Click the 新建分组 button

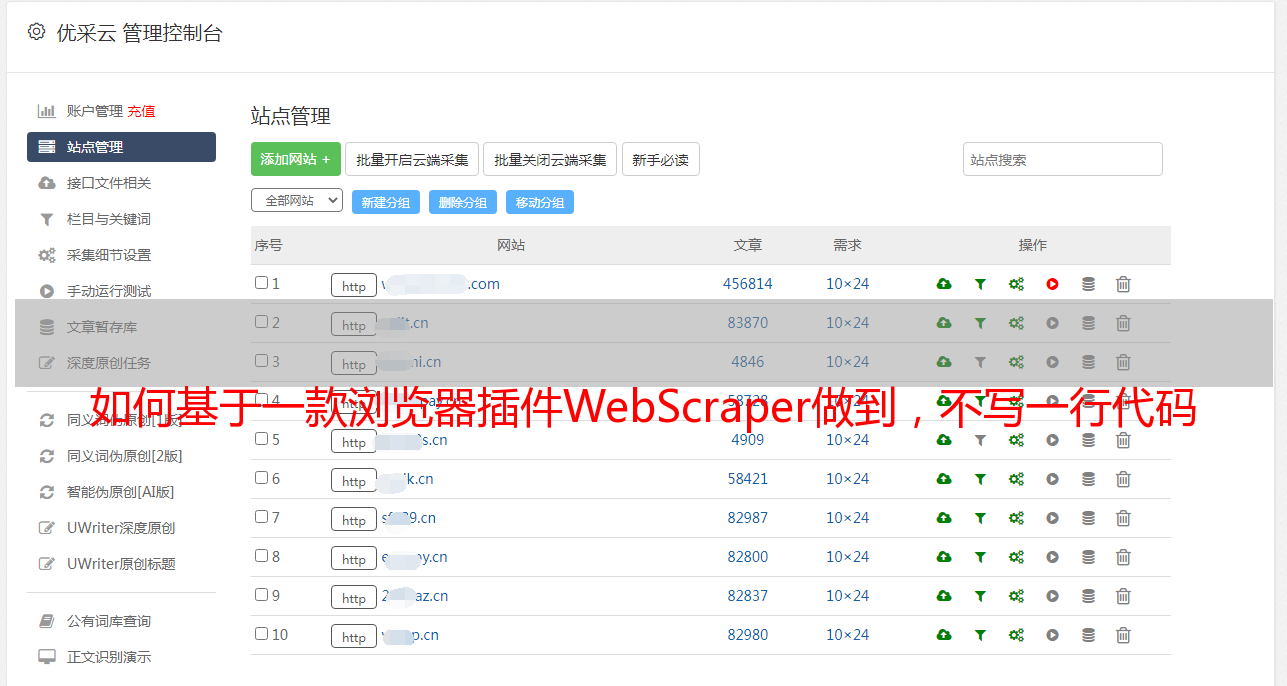click(x=386, y=202)
